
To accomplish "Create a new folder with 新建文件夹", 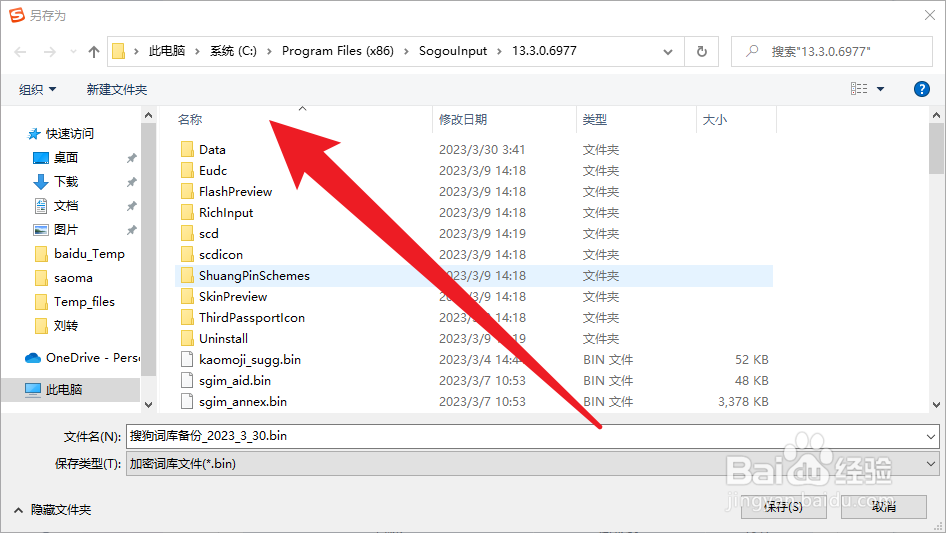I will [116, 89].
